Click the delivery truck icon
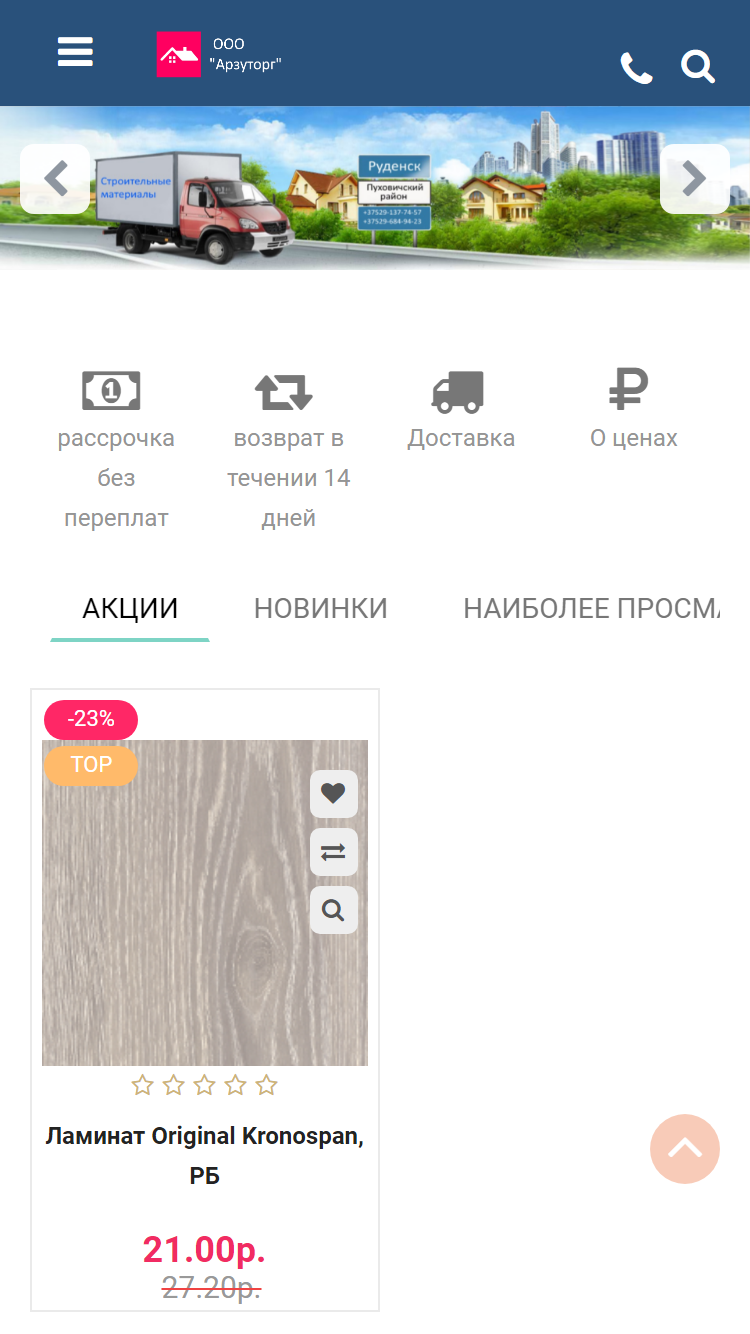The width and height of the screenshot is (750, 1334). click(458, 391)
